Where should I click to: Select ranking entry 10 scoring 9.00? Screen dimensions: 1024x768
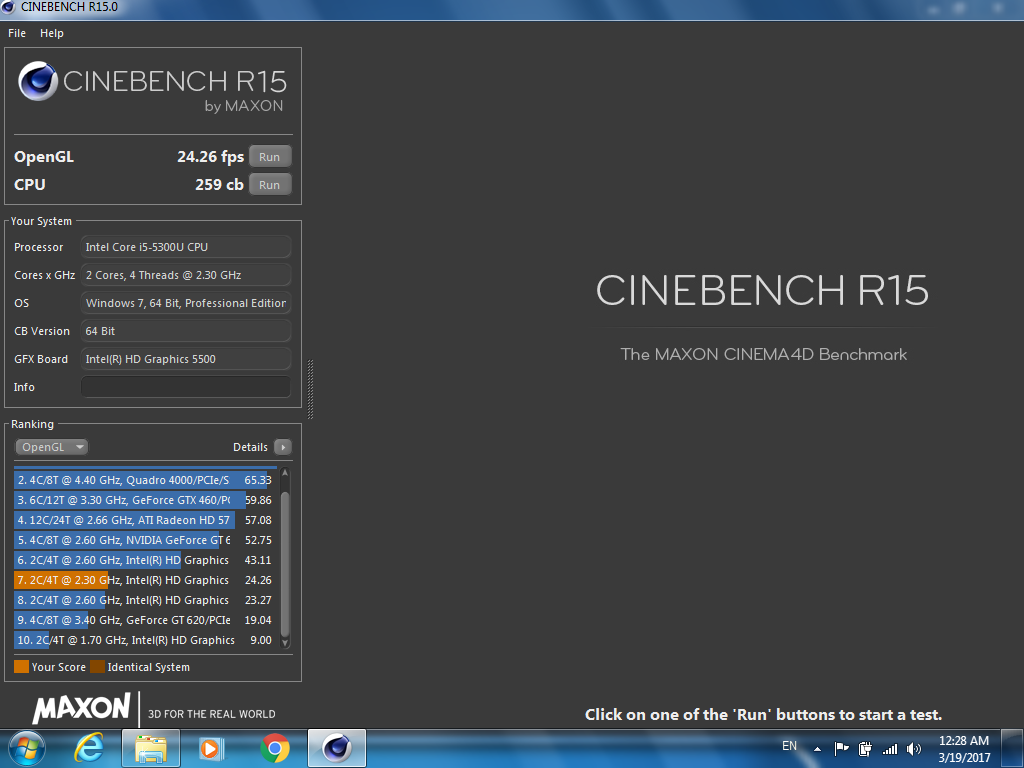coord(144,640)
